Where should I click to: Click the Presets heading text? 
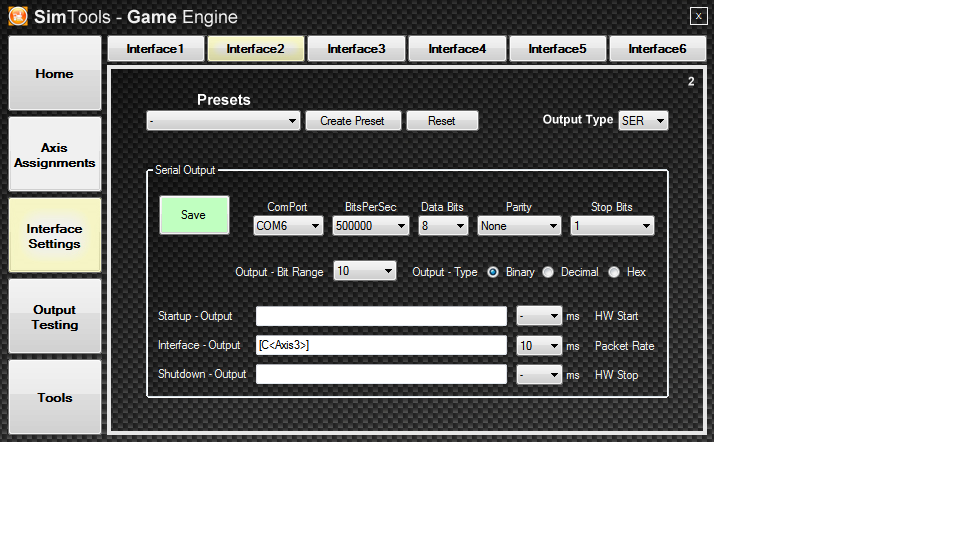pyautogui.click(x=223, y=100)
